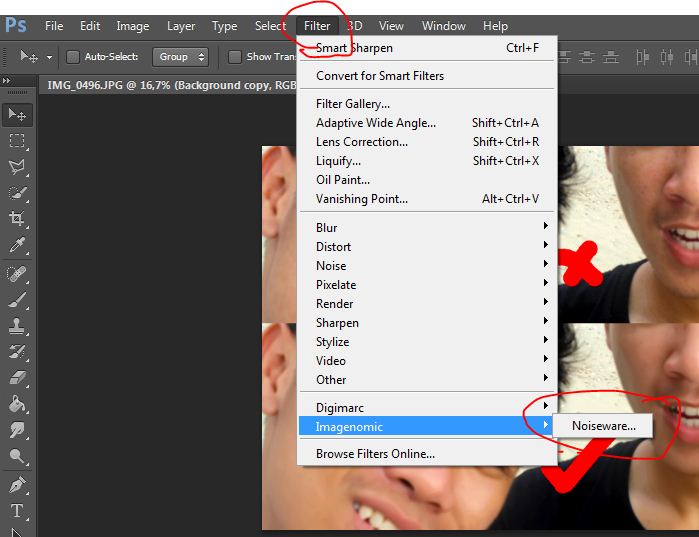This screenshot has height=537, width=699.
Task: Click the distribute left edges icon
Action: click(642, 57)
